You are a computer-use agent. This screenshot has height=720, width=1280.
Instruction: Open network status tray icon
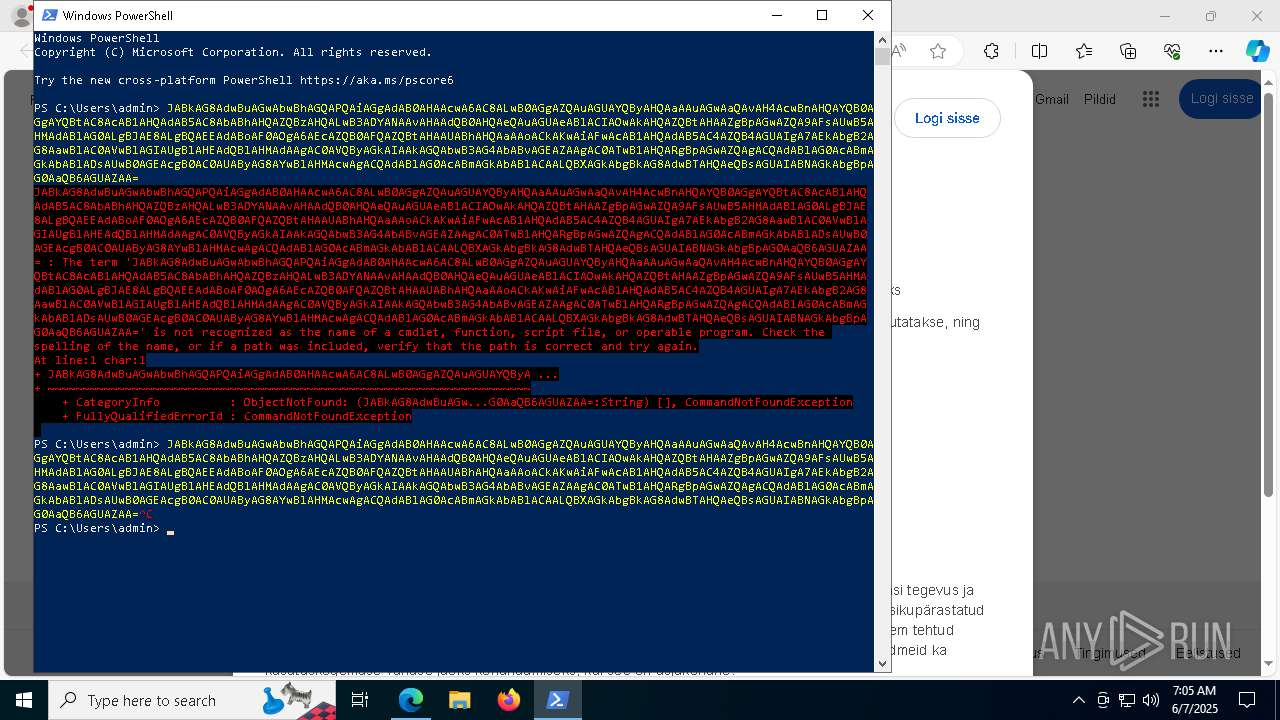coord(1127,700)
